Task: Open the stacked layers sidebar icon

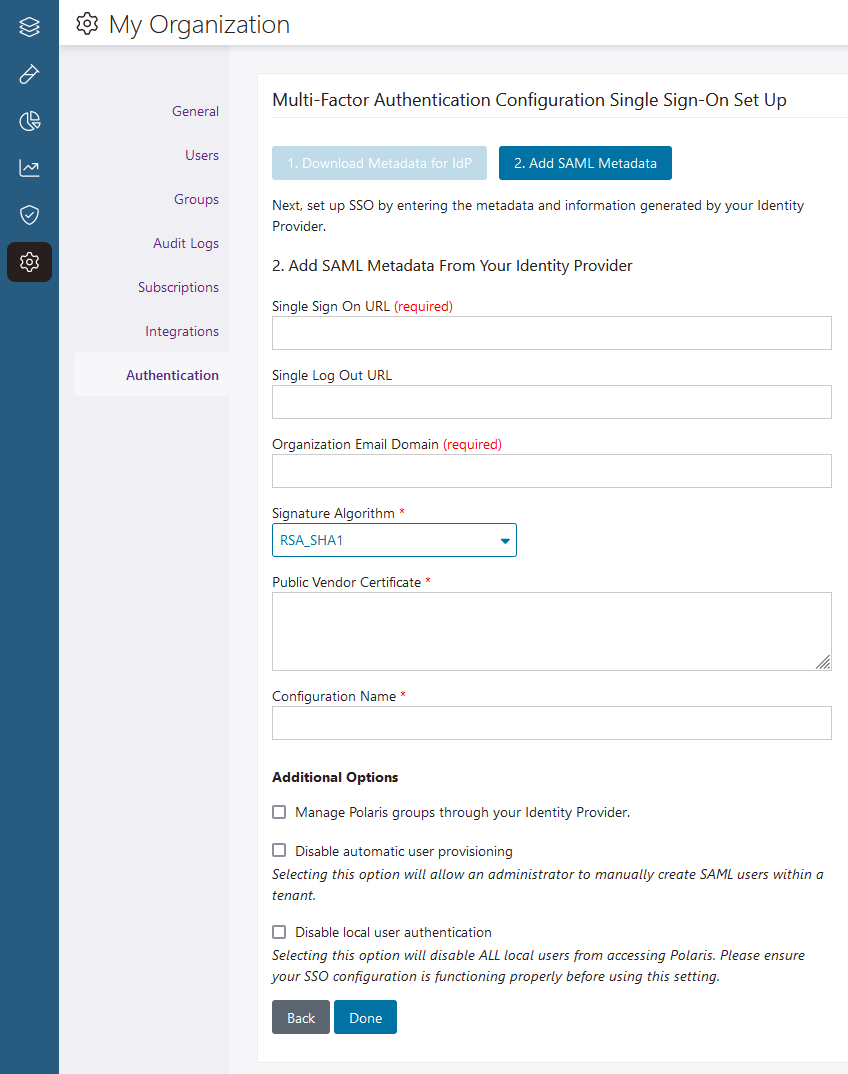Action: (29, 27)
